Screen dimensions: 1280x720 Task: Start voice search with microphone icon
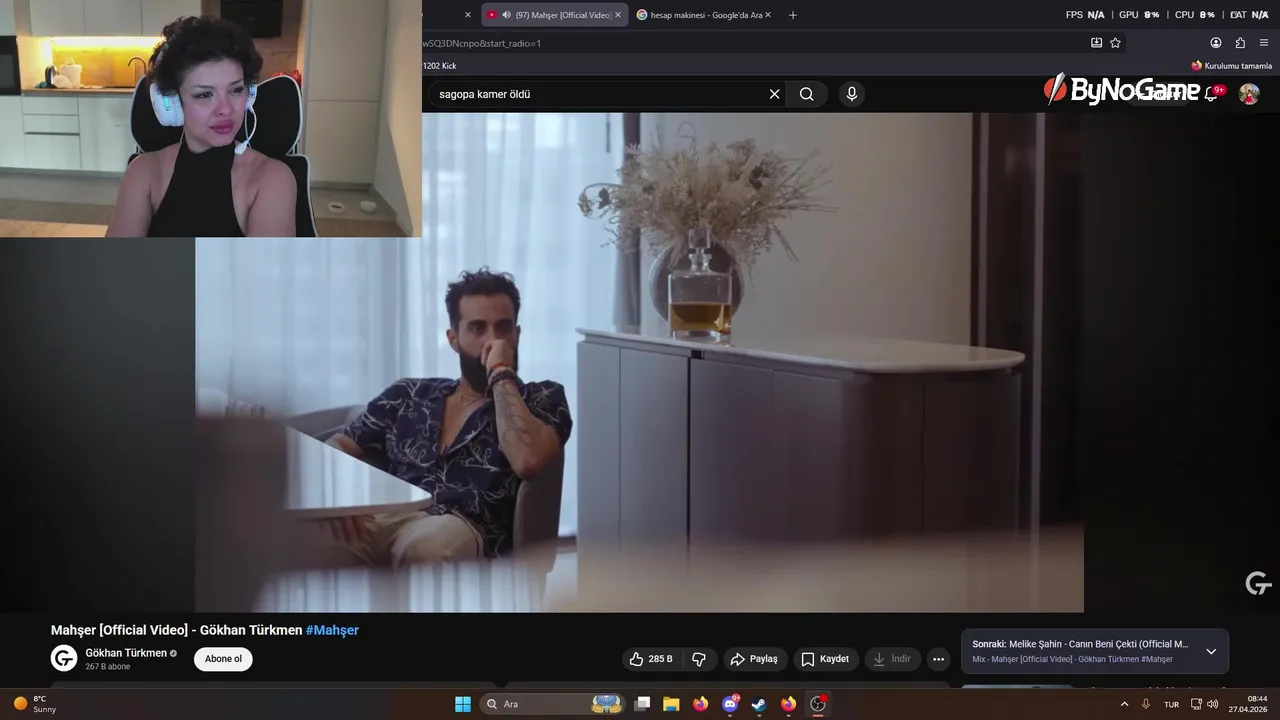851,94
